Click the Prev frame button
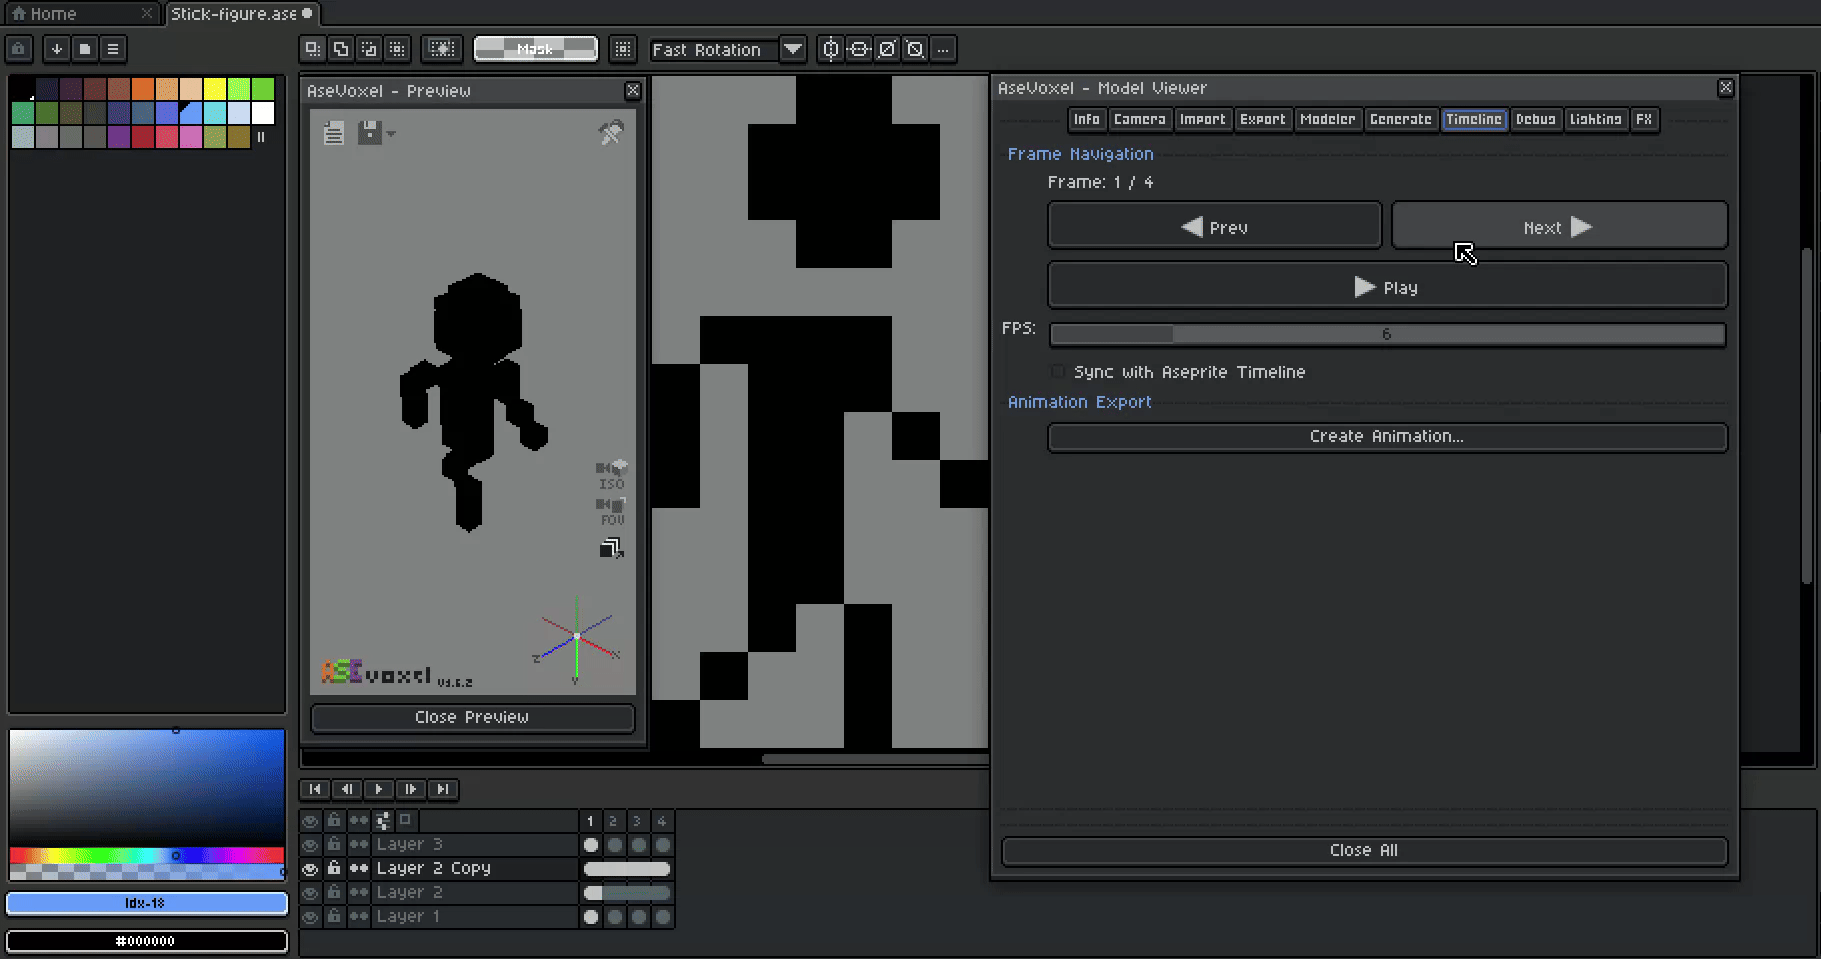1821x959 pixels. tap(1215, 227)
